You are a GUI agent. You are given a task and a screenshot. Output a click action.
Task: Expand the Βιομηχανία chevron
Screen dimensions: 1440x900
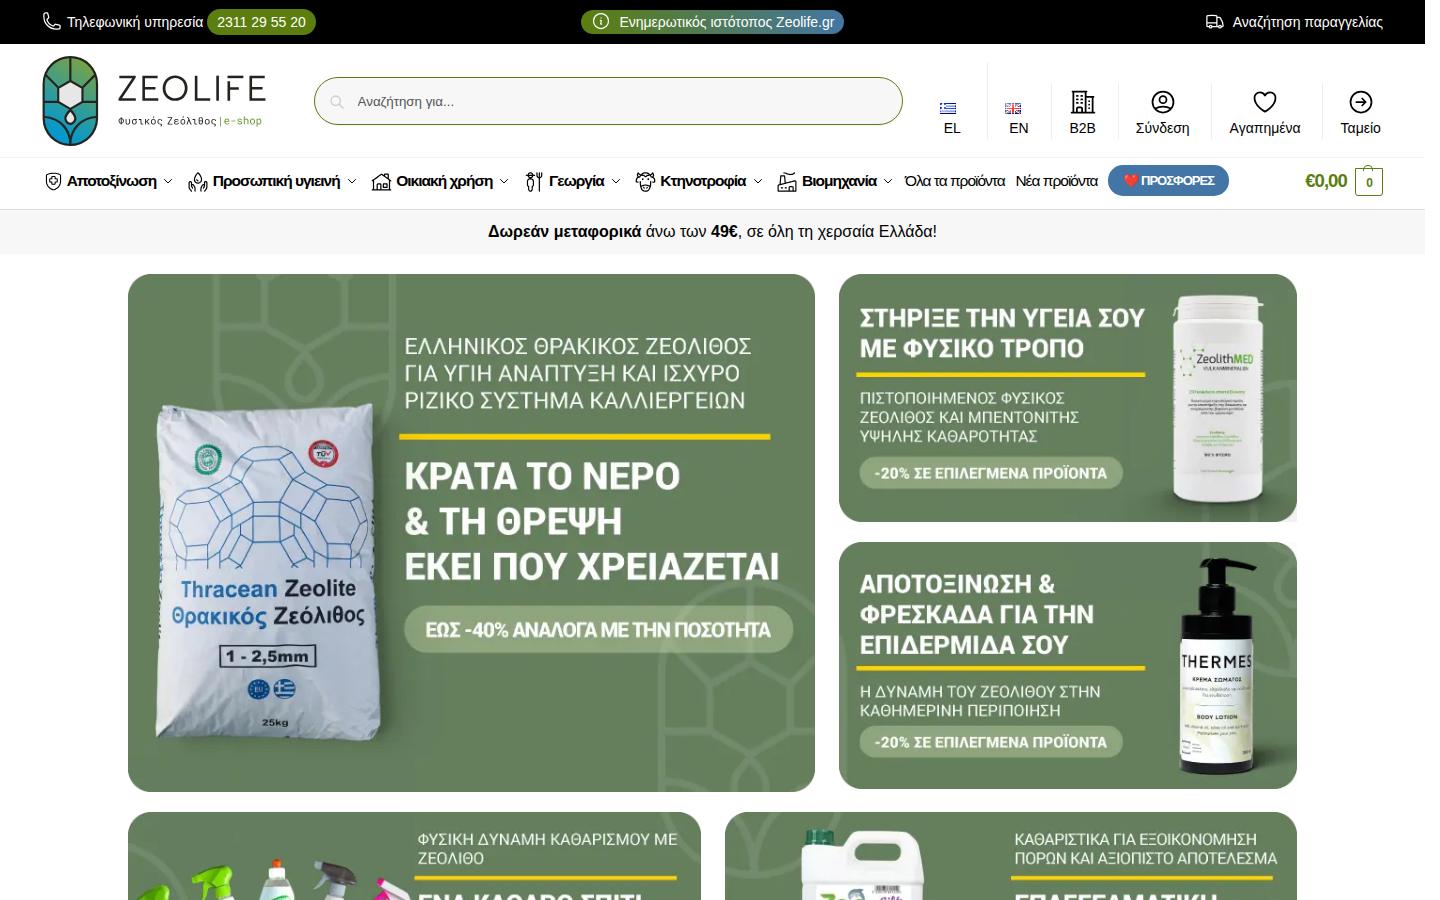tap(888, 182)
